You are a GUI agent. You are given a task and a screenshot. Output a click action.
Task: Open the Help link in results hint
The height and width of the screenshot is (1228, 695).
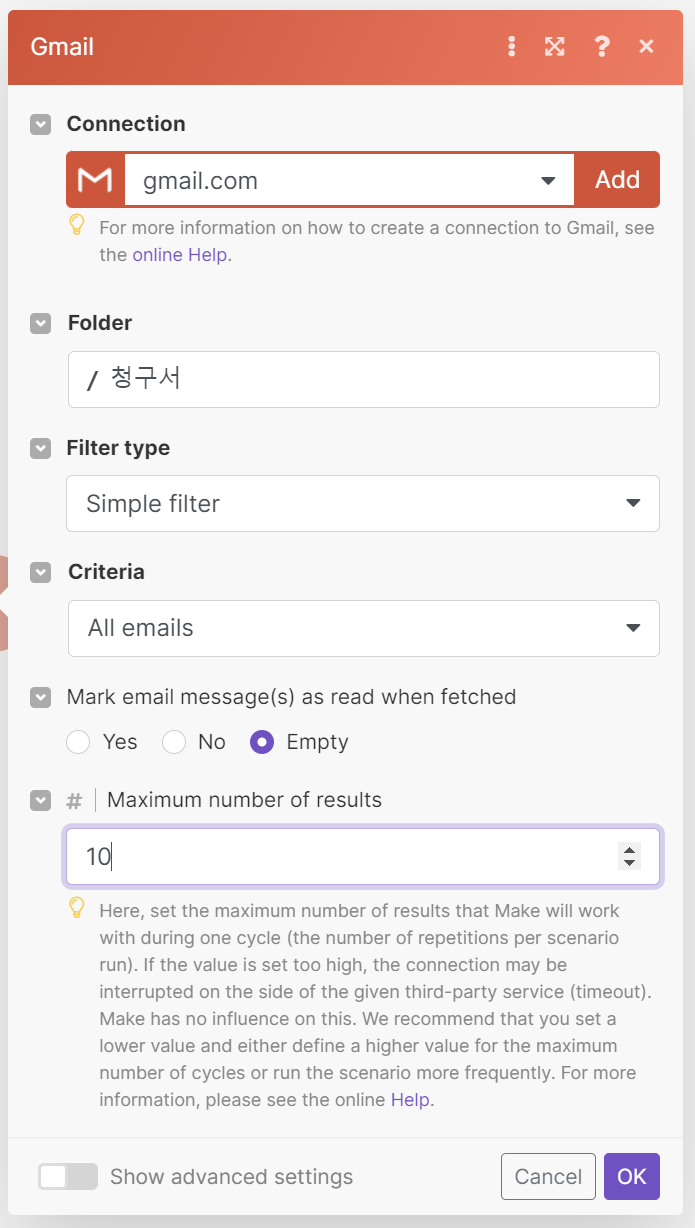(410, 1100)
